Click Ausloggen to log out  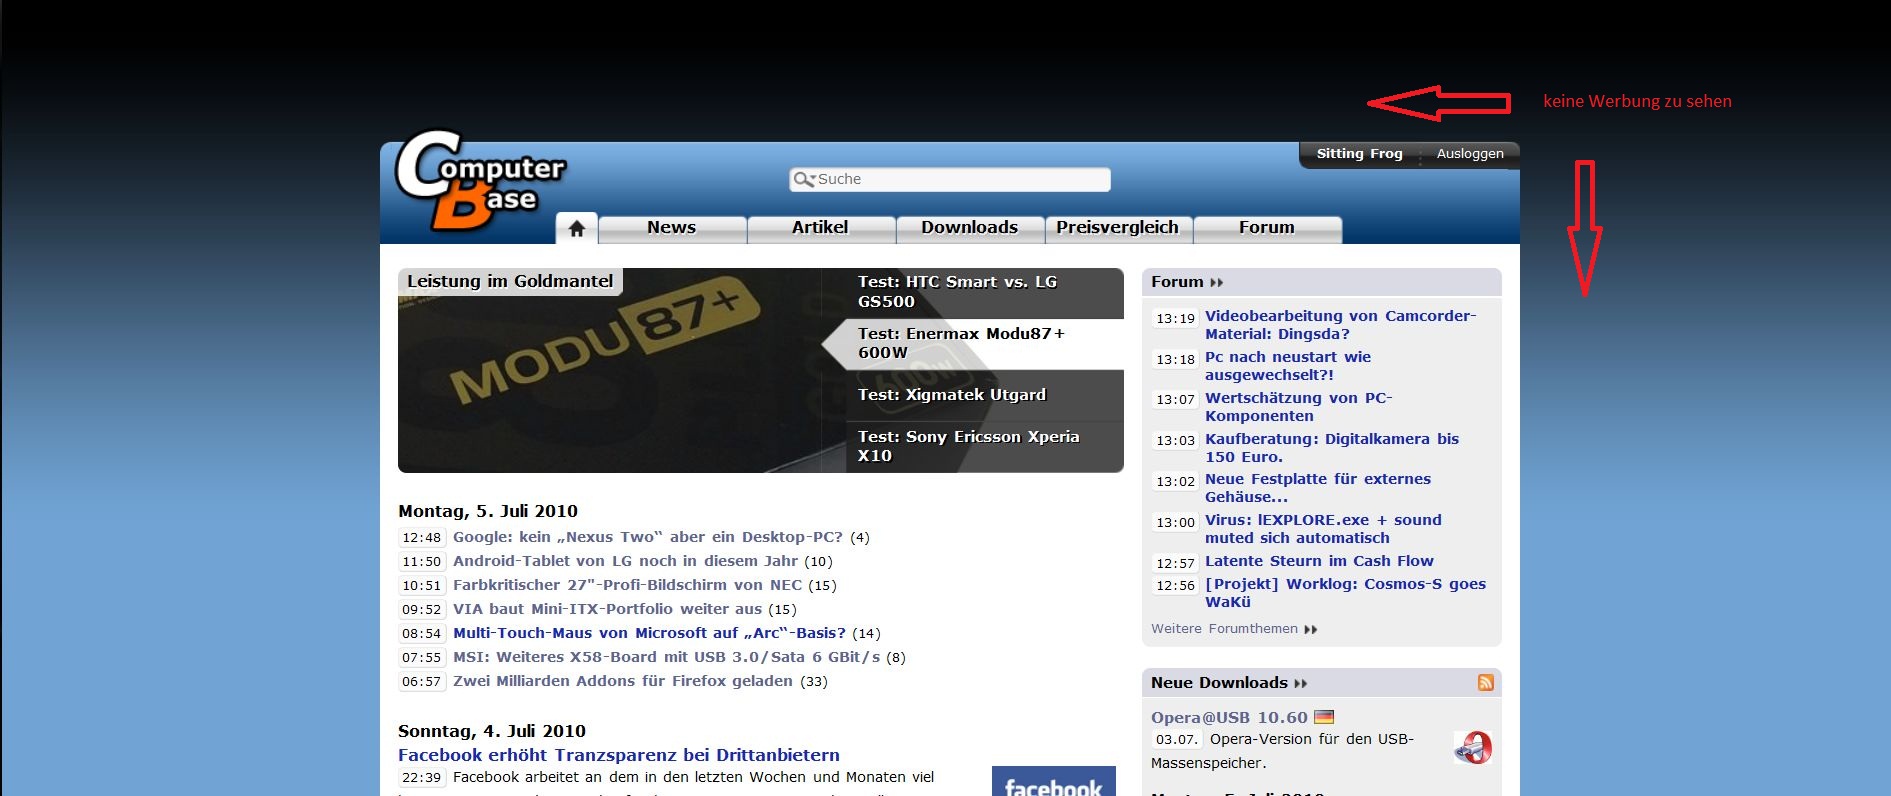coord(1470,154)
